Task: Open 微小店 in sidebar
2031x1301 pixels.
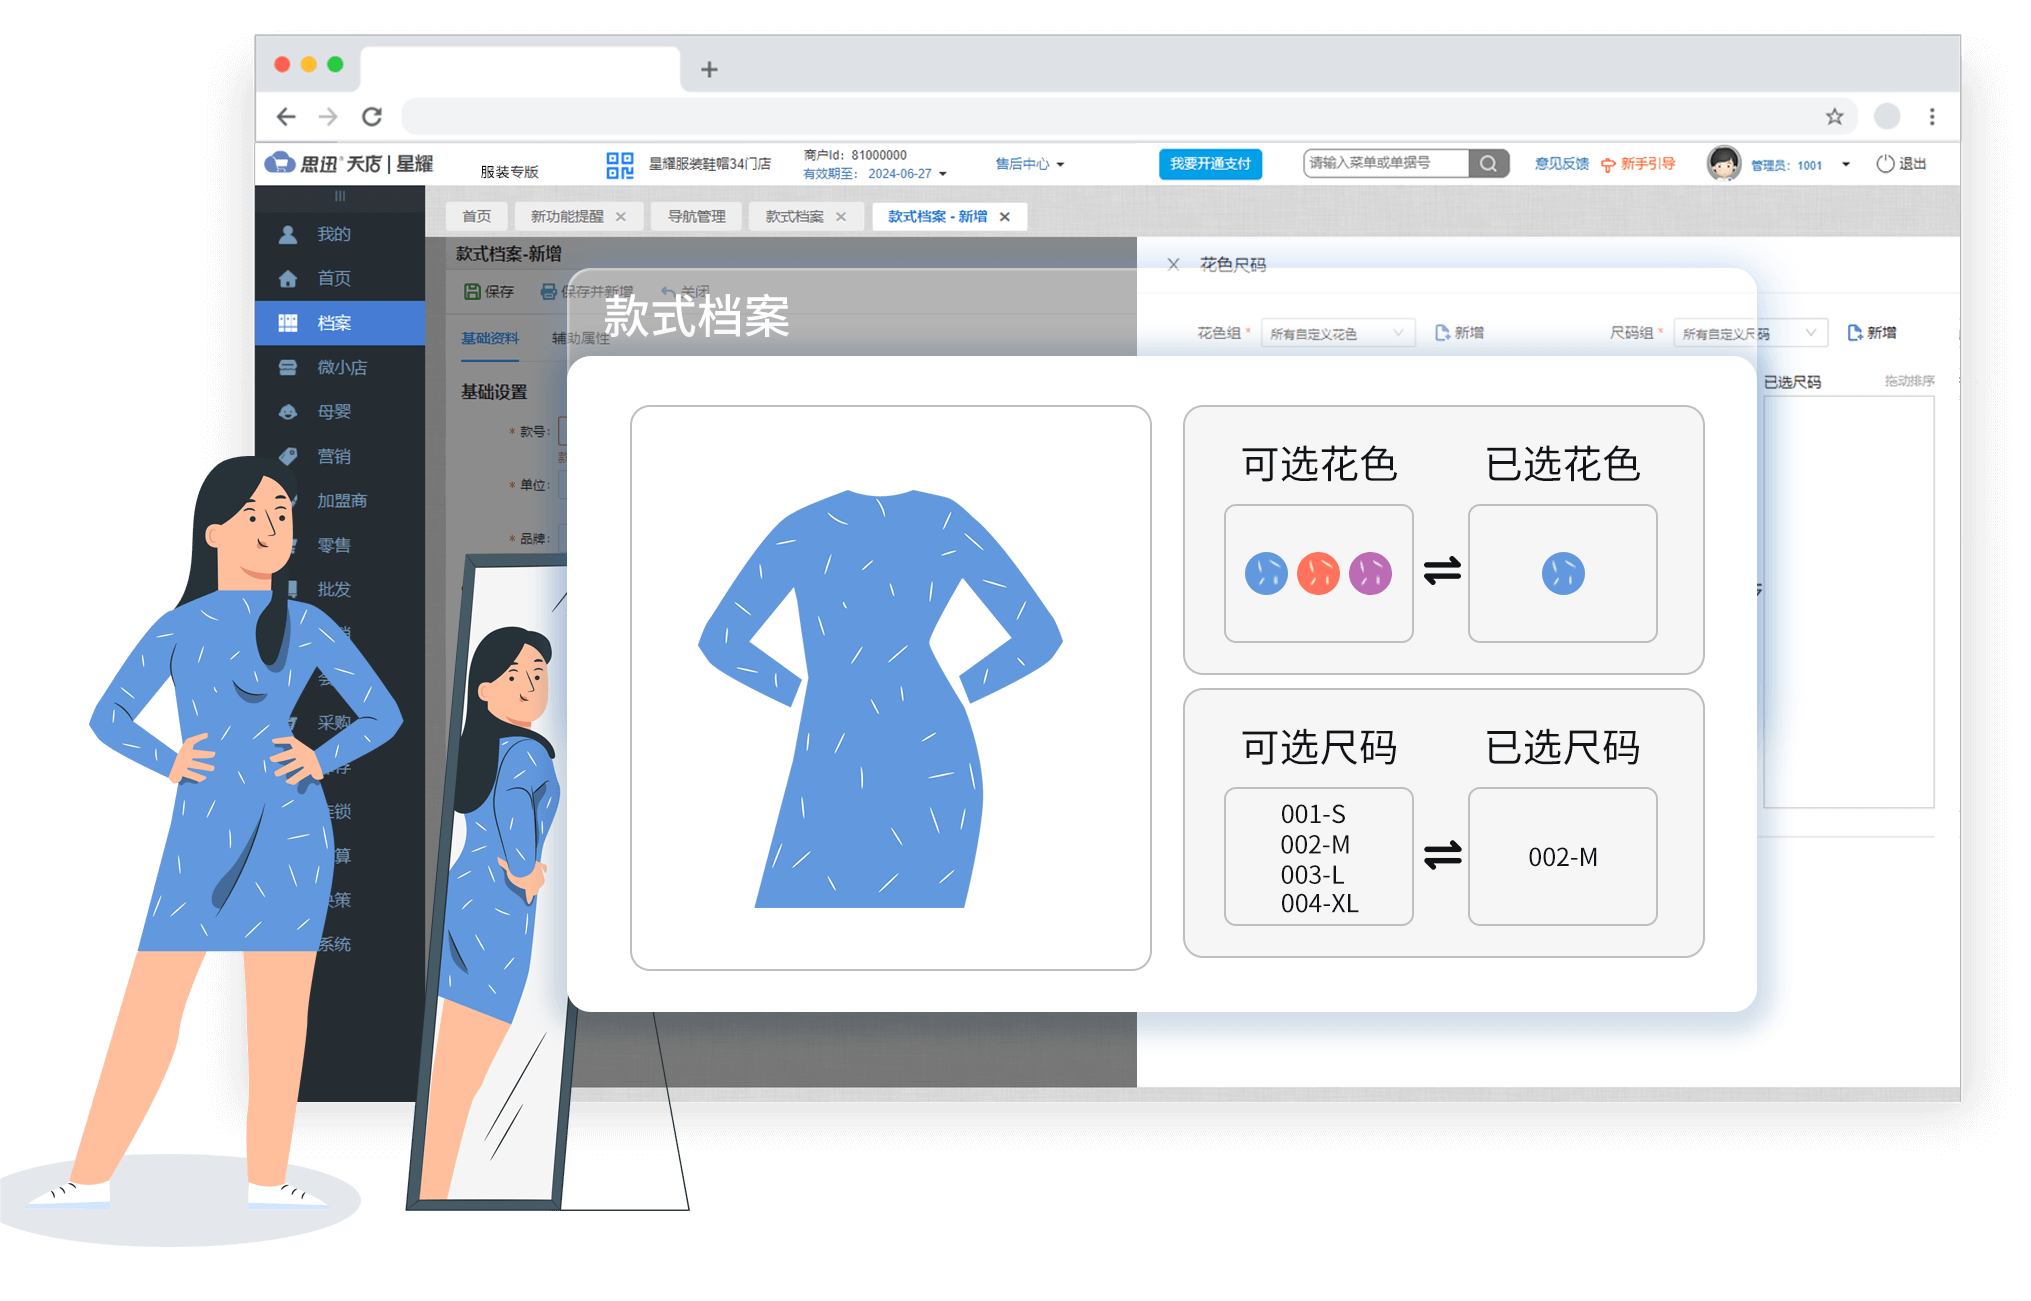Action: click(x=341, y=367)
